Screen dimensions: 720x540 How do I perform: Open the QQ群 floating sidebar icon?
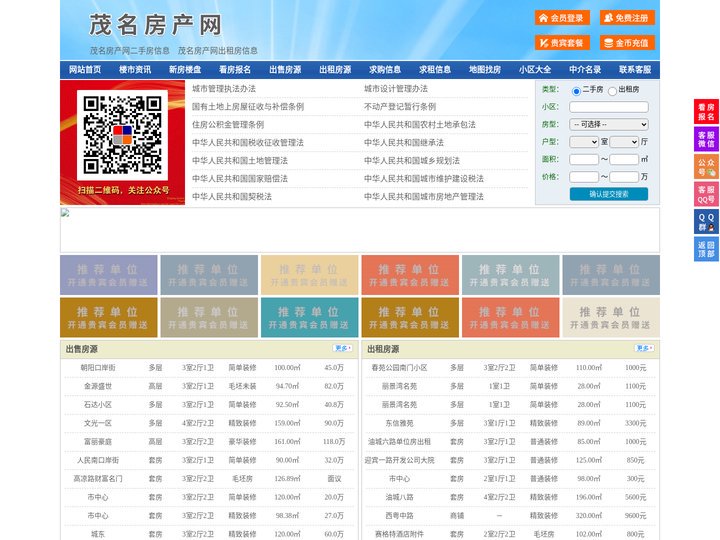click(x=706, y=222)
